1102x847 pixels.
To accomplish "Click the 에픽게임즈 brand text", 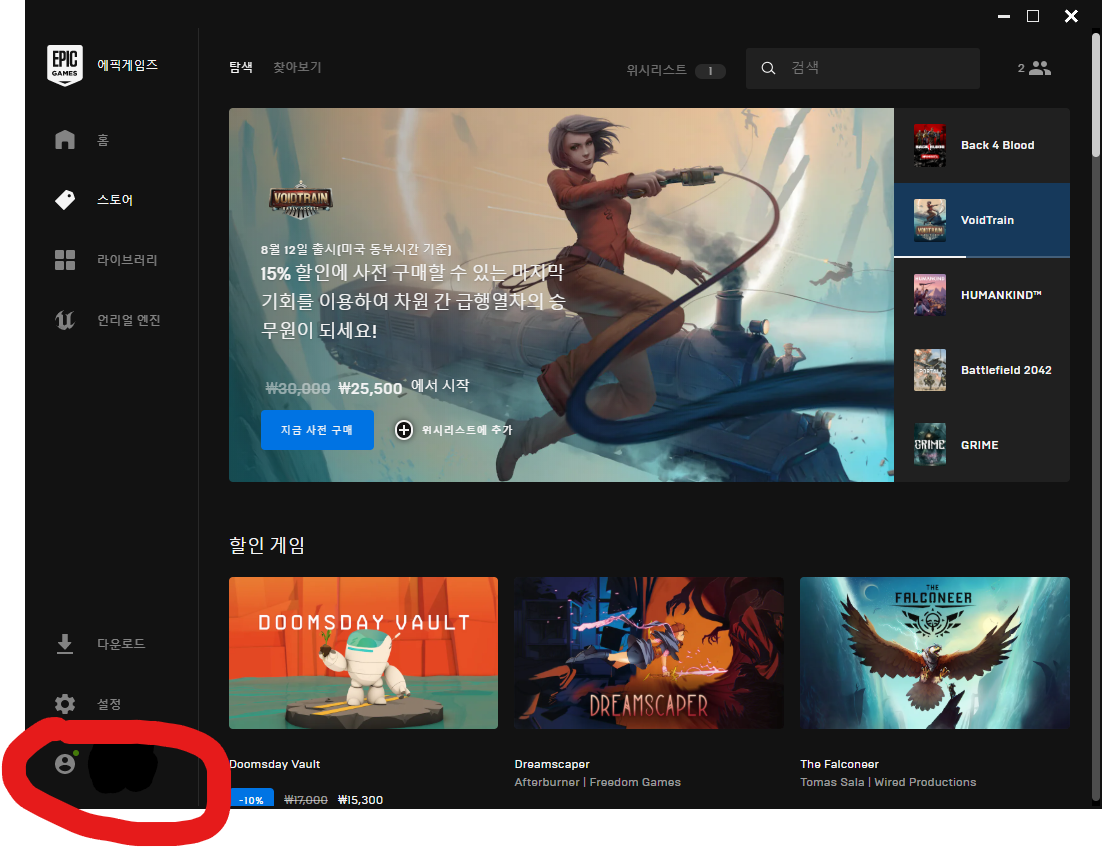I will pos(127,65).
